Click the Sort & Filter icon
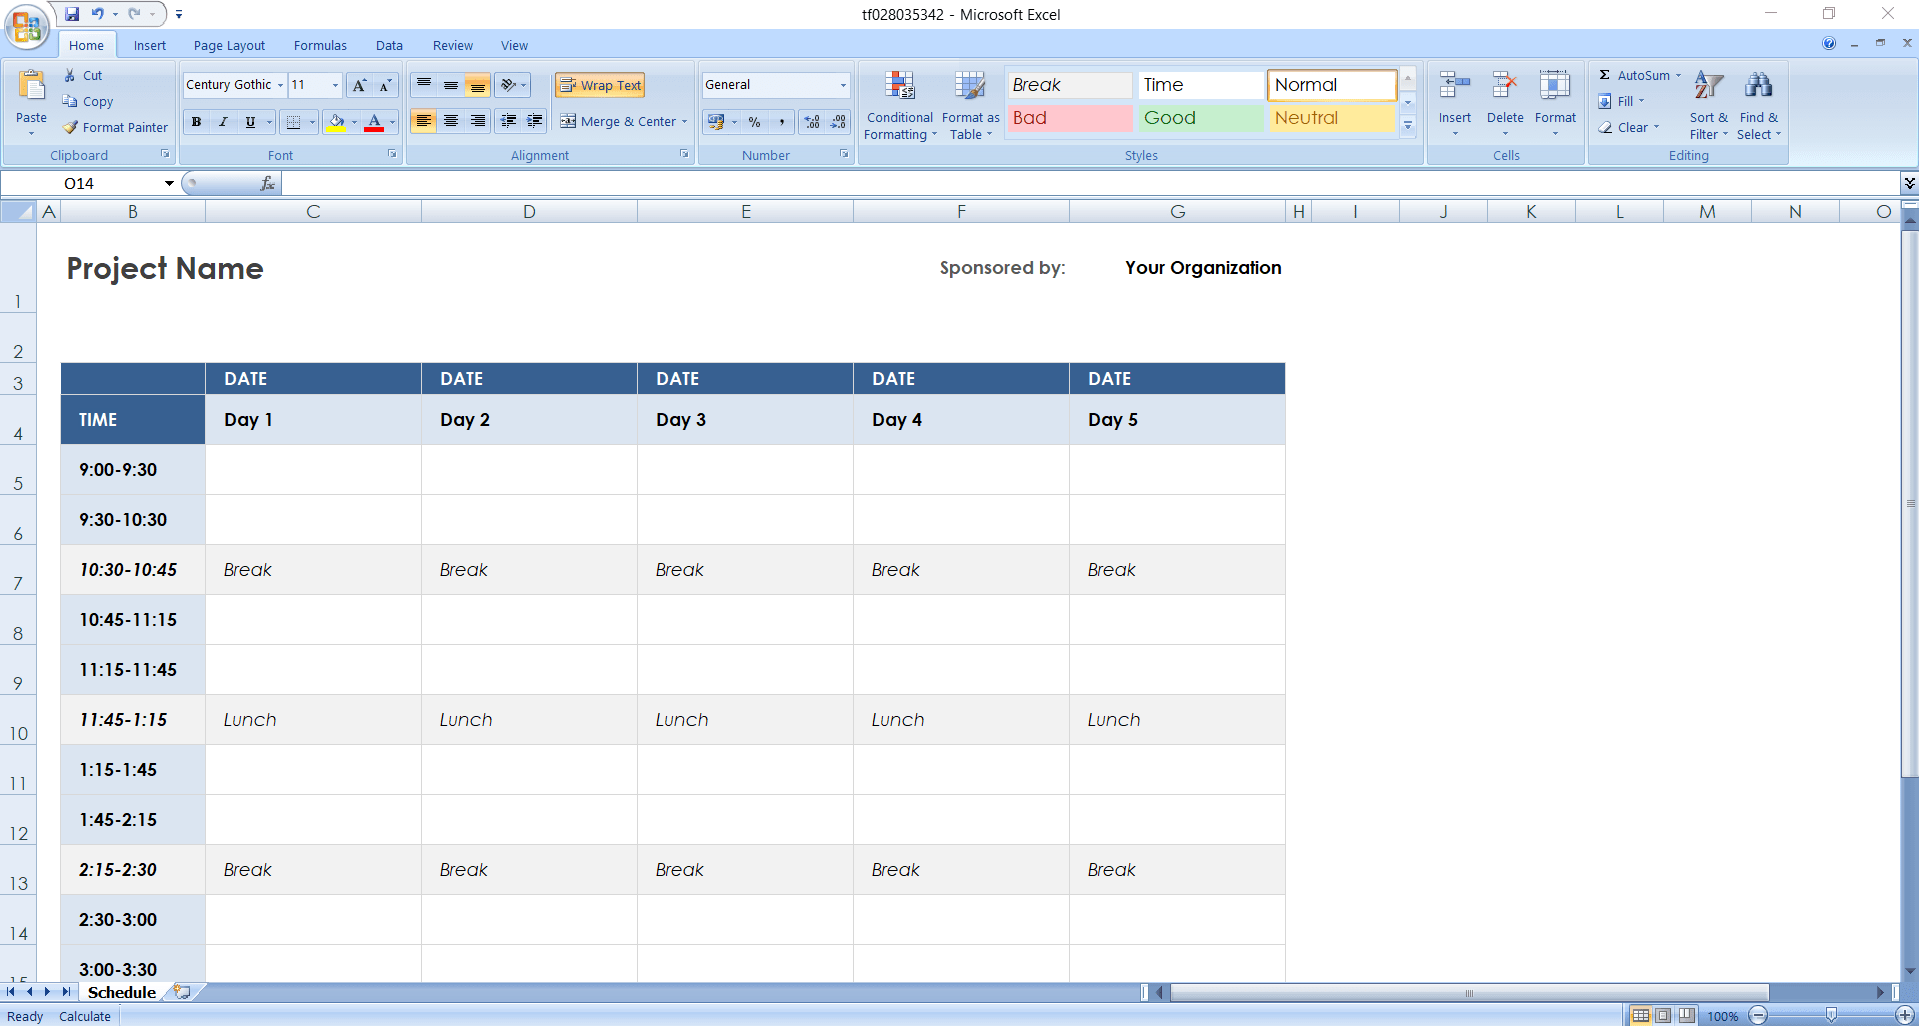1919x1026 pixels. click(1708, 88)
